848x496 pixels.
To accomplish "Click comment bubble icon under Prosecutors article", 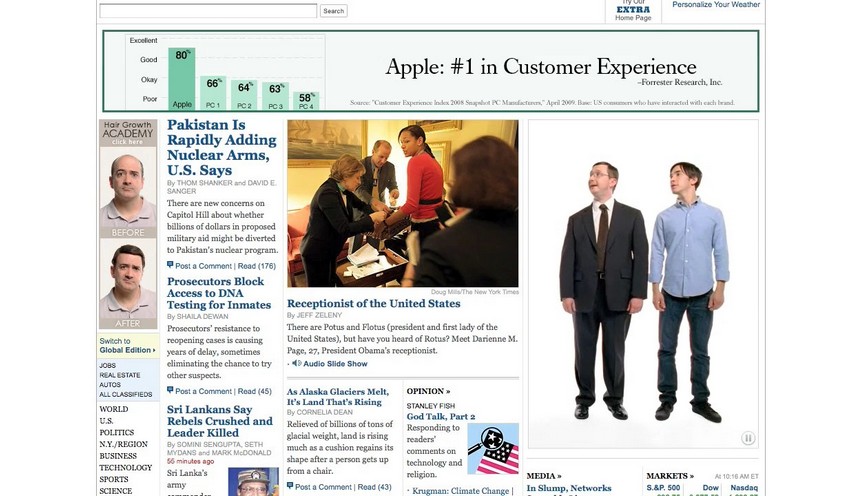I will pyautogui.click(x=170, y=390).
